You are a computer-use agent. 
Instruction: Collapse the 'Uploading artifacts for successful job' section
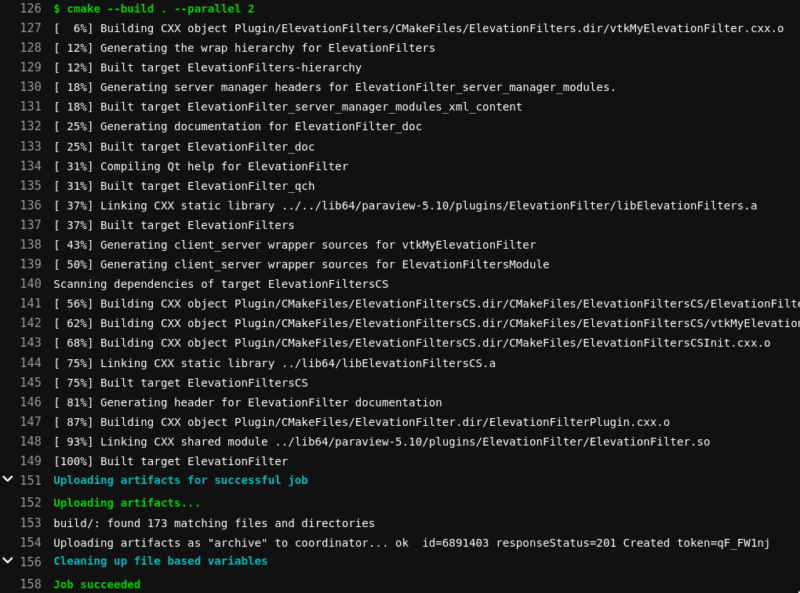[x=10, y=480]
